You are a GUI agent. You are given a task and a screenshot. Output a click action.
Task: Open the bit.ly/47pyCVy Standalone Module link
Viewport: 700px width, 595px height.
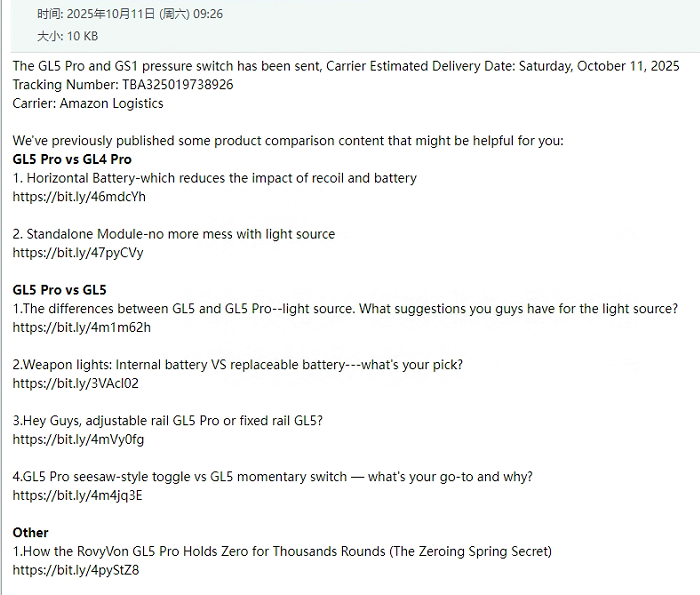click(78, 253)
